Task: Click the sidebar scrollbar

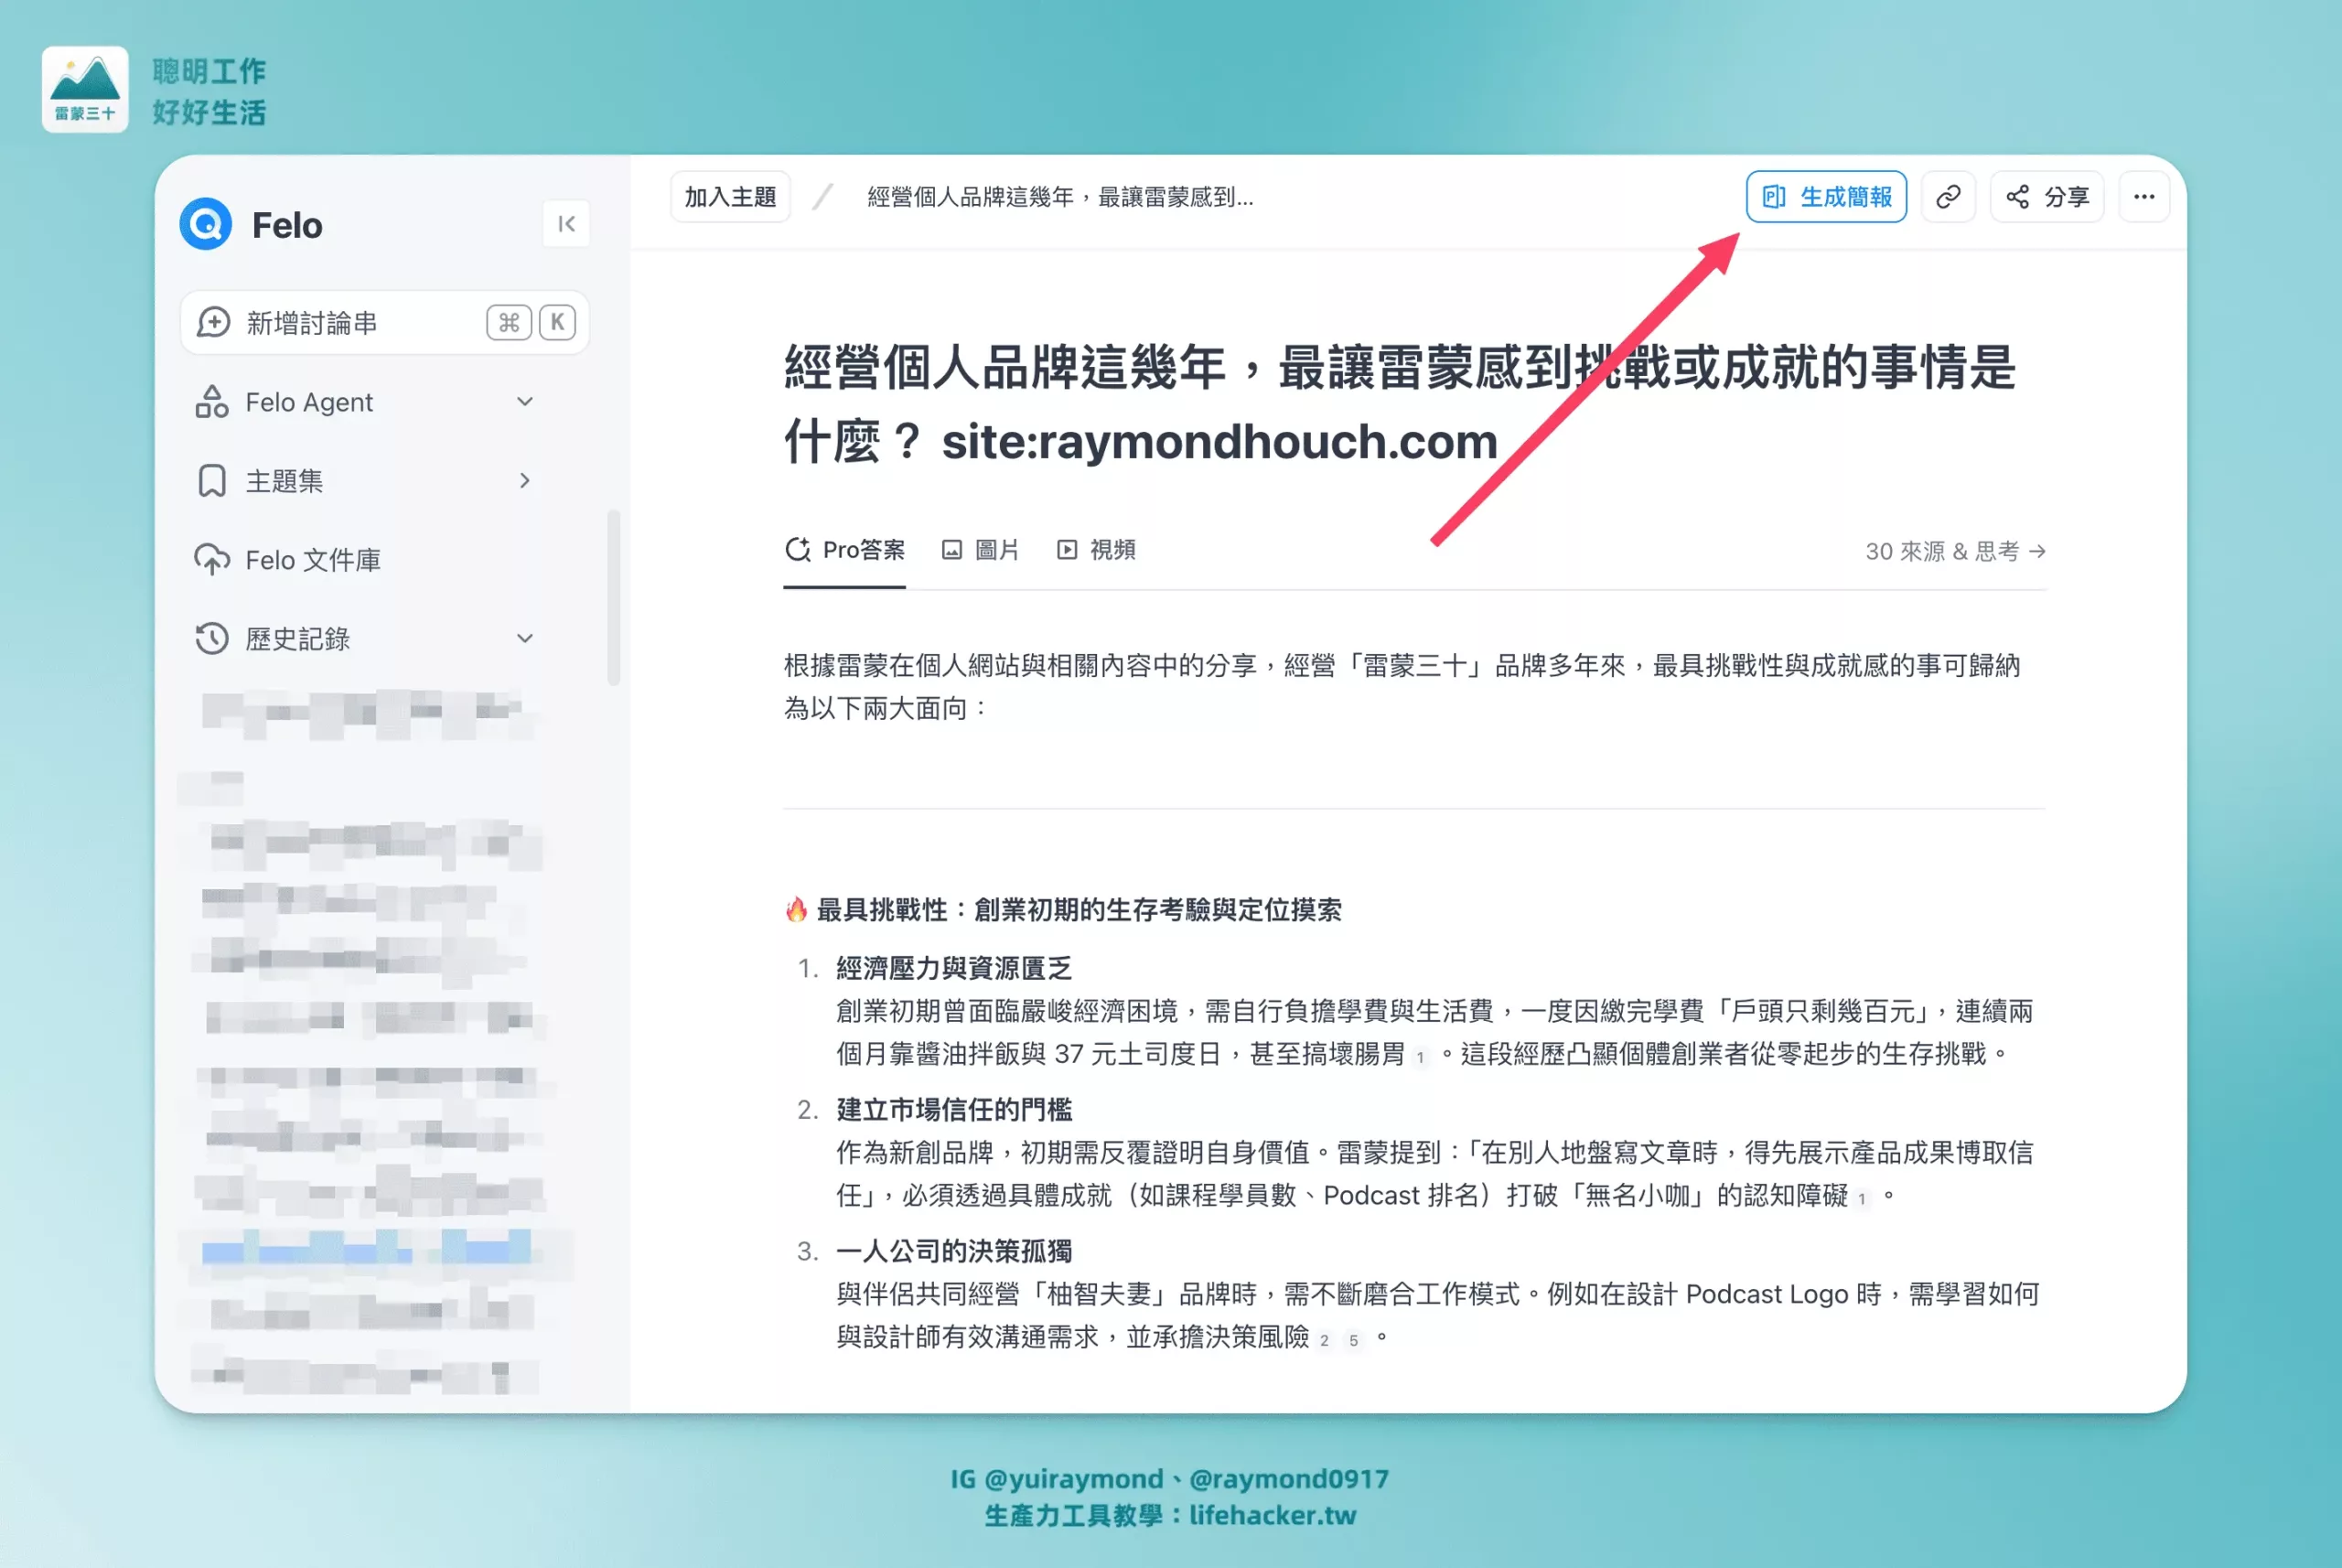Action: [x=613, y=598]
